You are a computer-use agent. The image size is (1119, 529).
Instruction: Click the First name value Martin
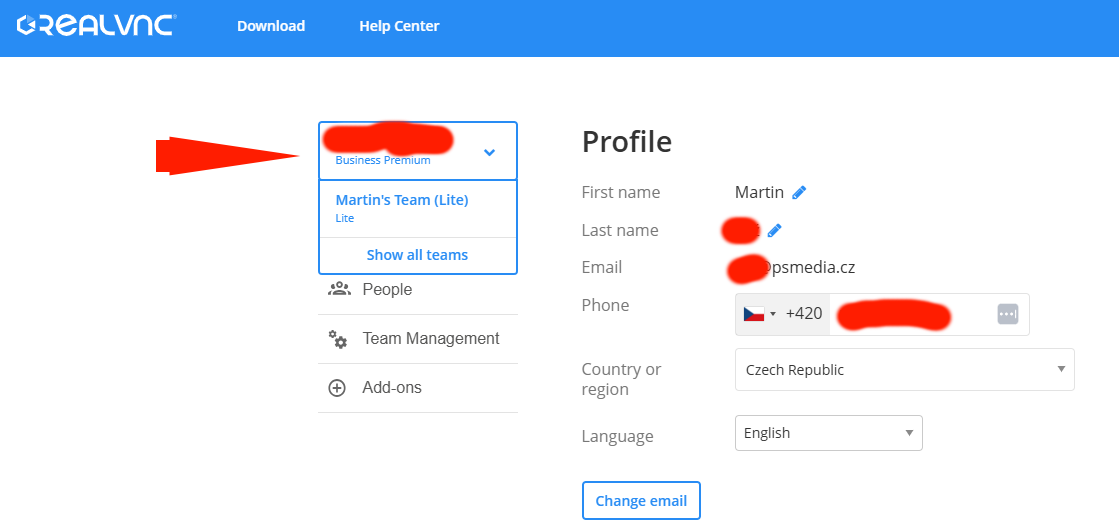click(x=759, y=192)
